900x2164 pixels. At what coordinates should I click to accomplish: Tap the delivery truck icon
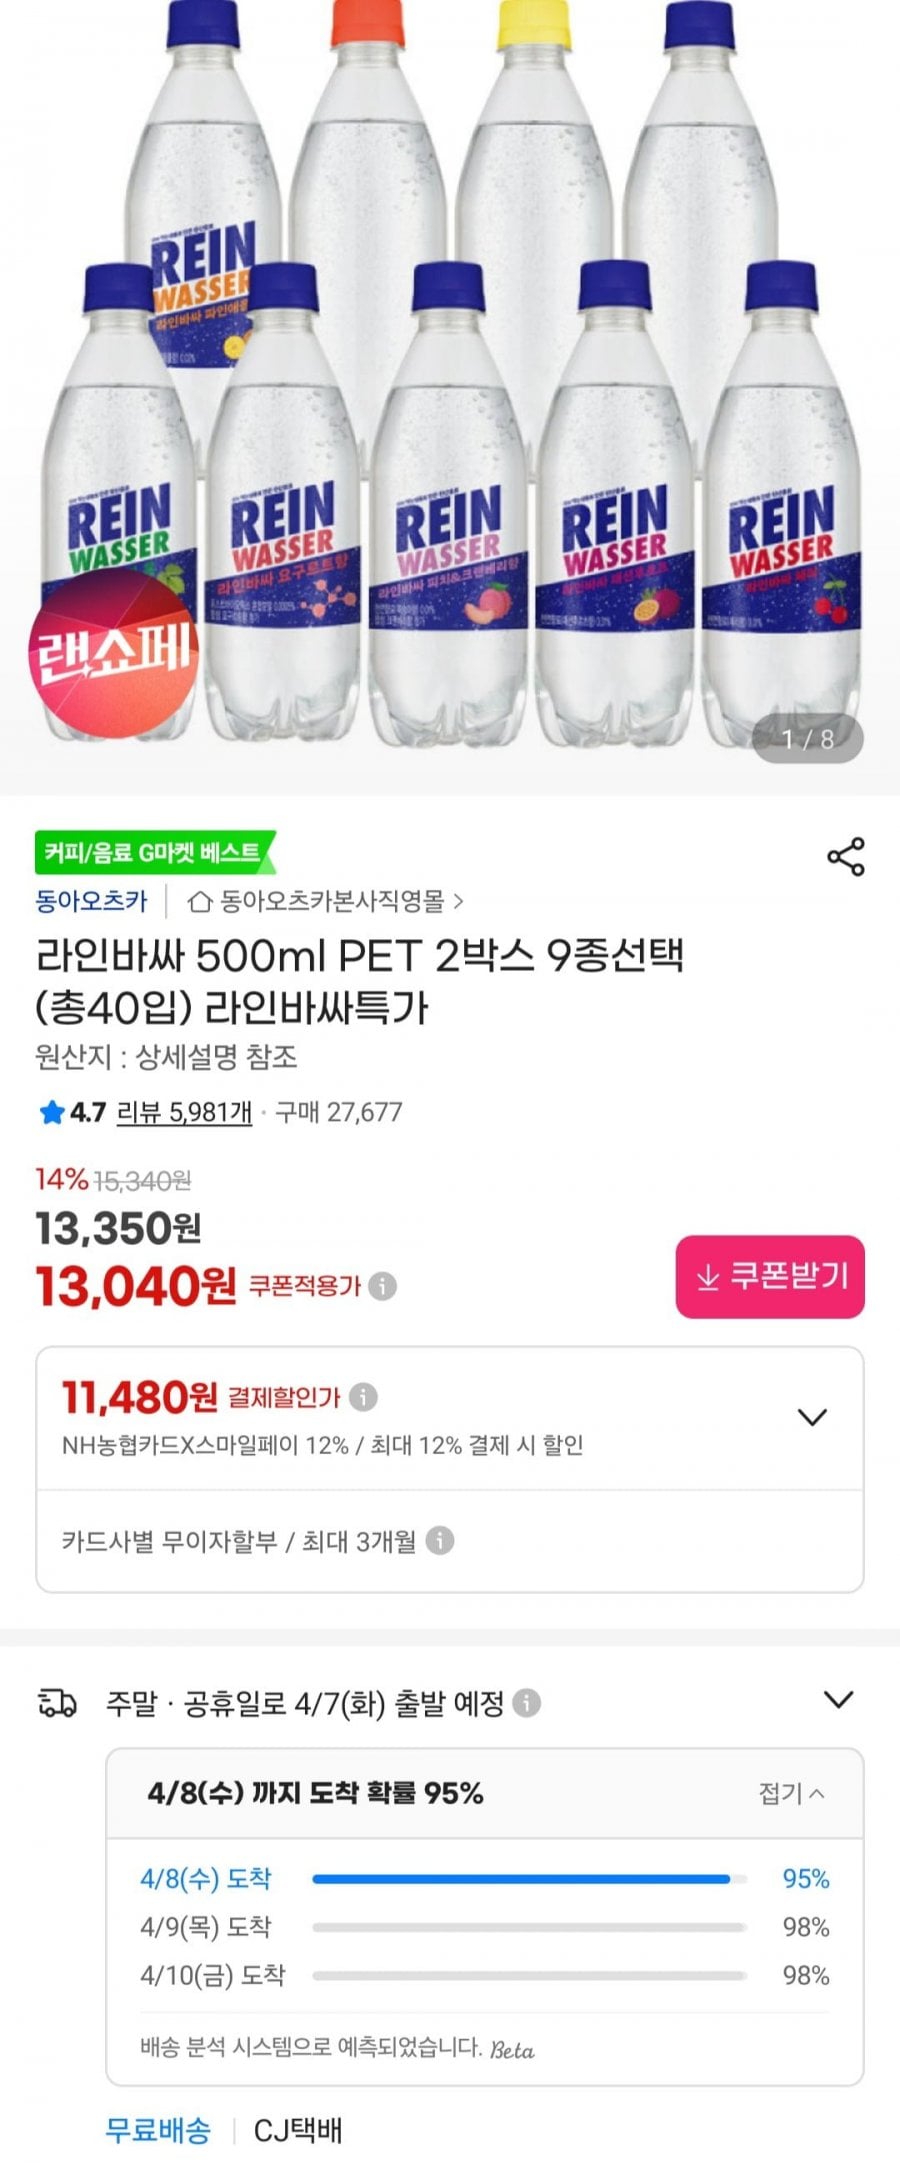[x=57, y=1703]
